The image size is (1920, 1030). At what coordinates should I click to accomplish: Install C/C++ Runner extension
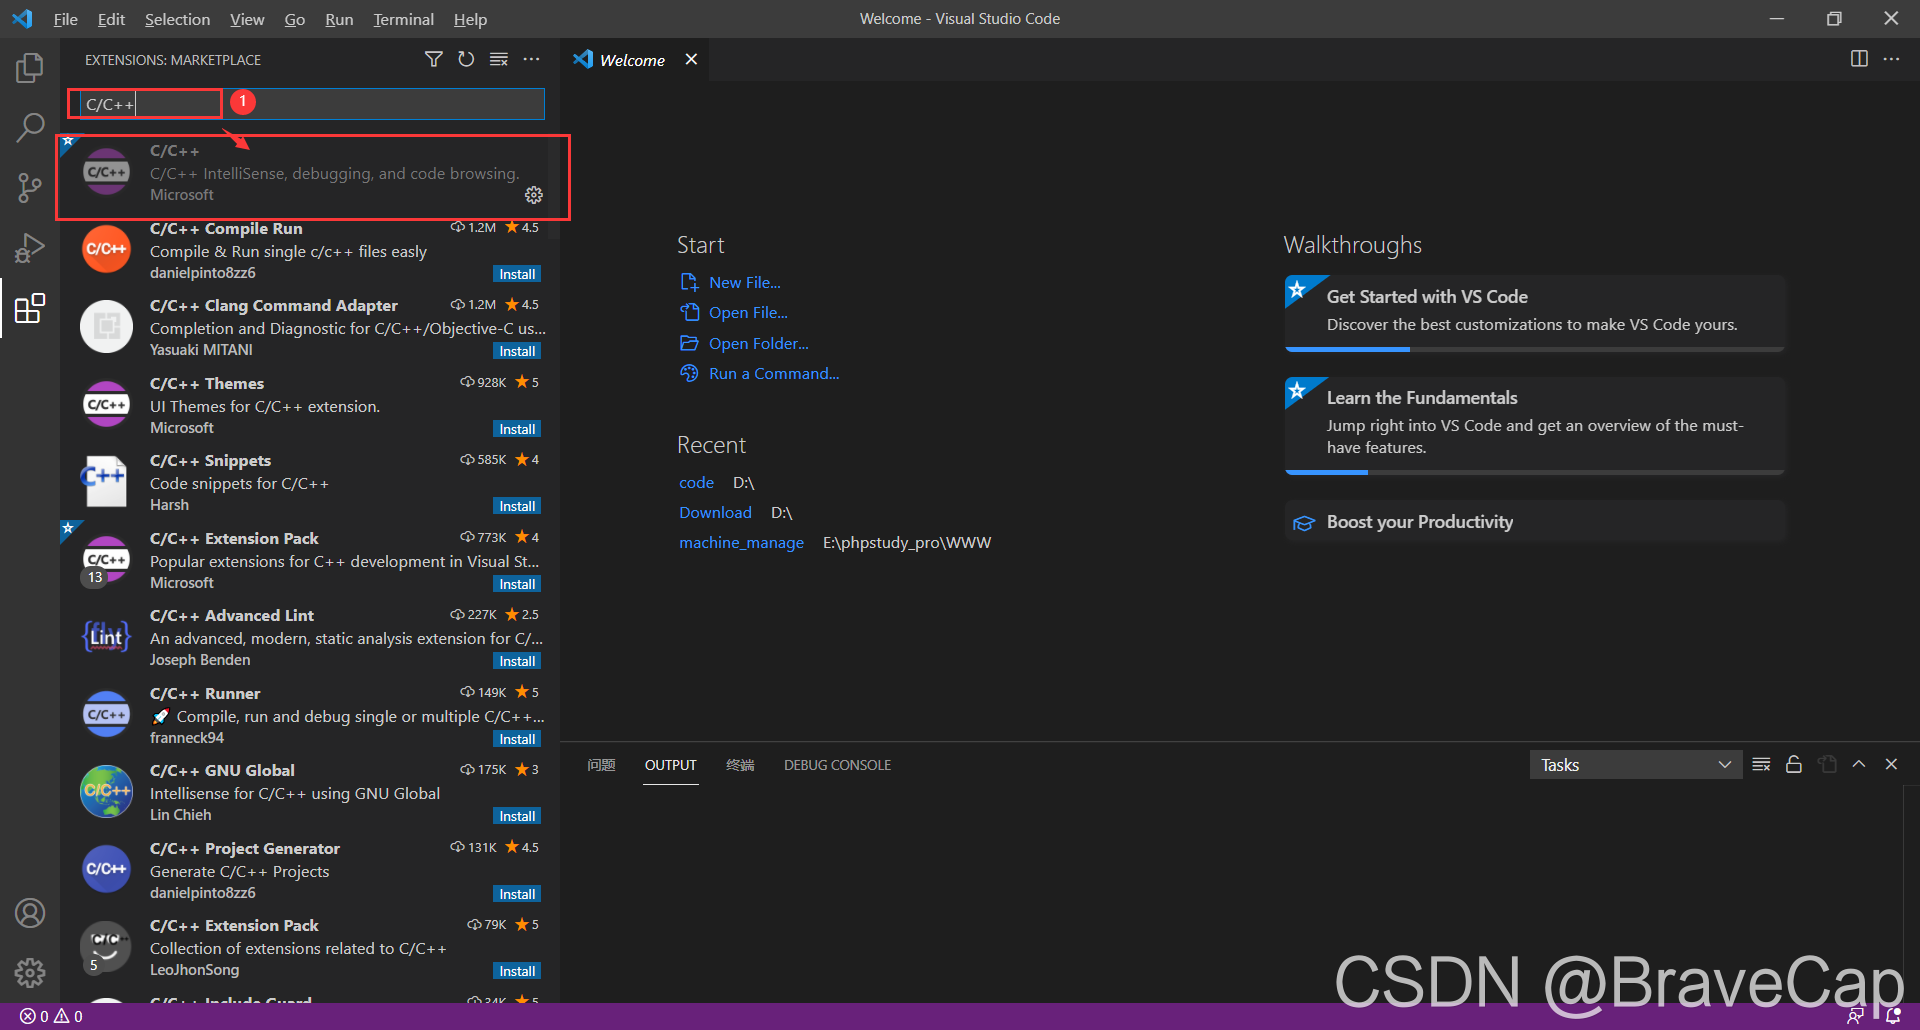pyautogui.click(x=517, y=739)
